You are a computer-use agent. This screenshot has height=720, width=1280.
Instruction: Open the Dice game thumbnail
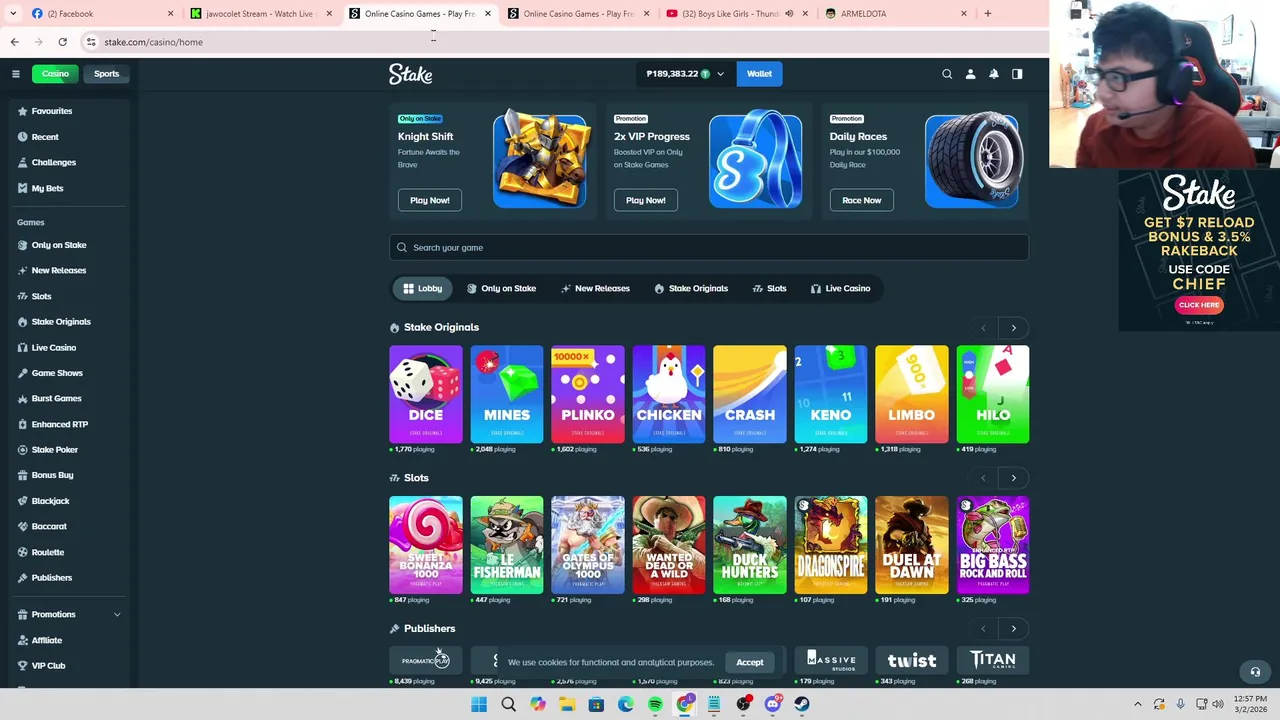point(426,394)
